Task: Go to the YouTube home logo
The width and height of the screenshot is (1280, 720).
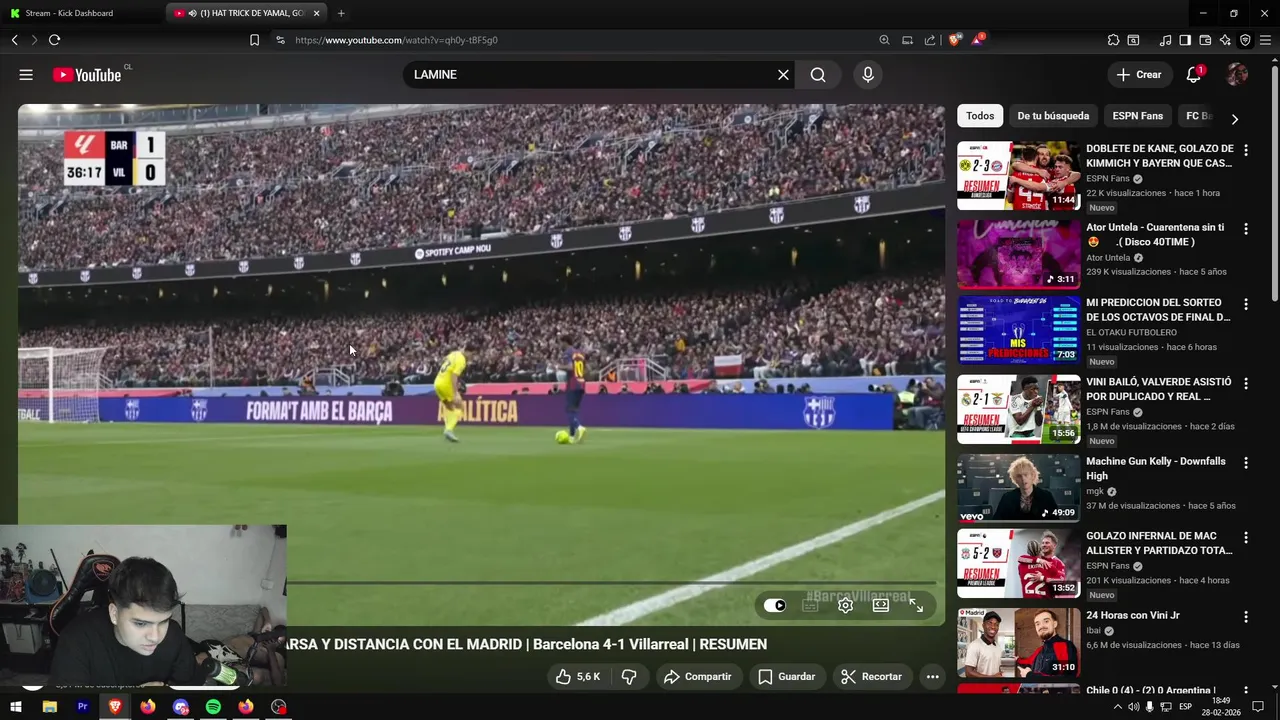Action: [87, 75]
